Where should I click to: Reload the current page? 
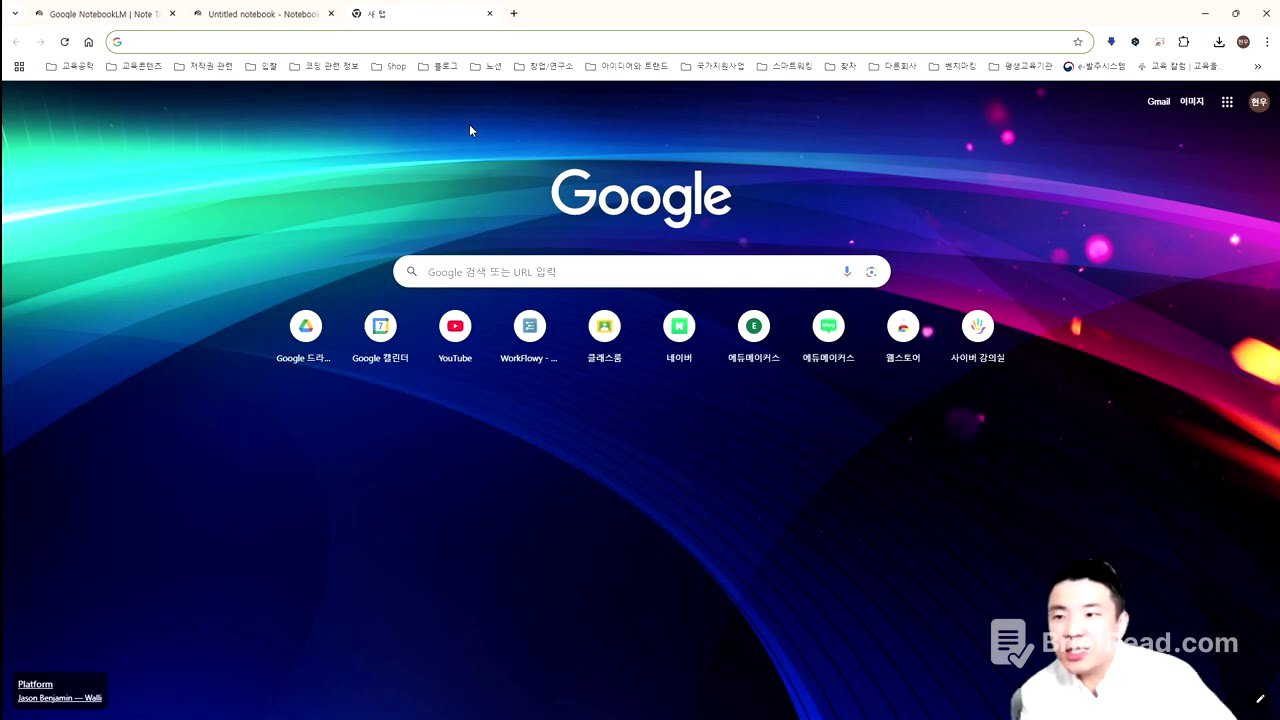(x=65, y=42)
